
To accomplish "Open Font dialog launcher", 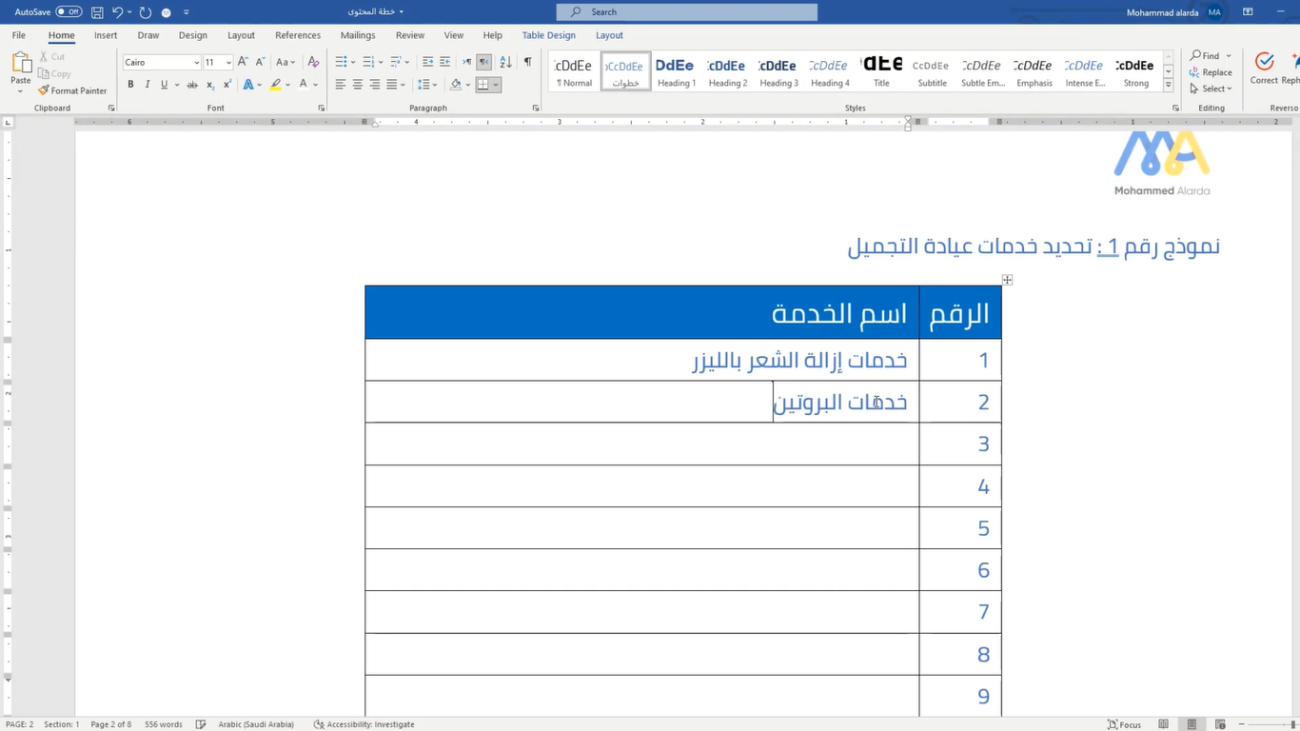I will [321, 108].
